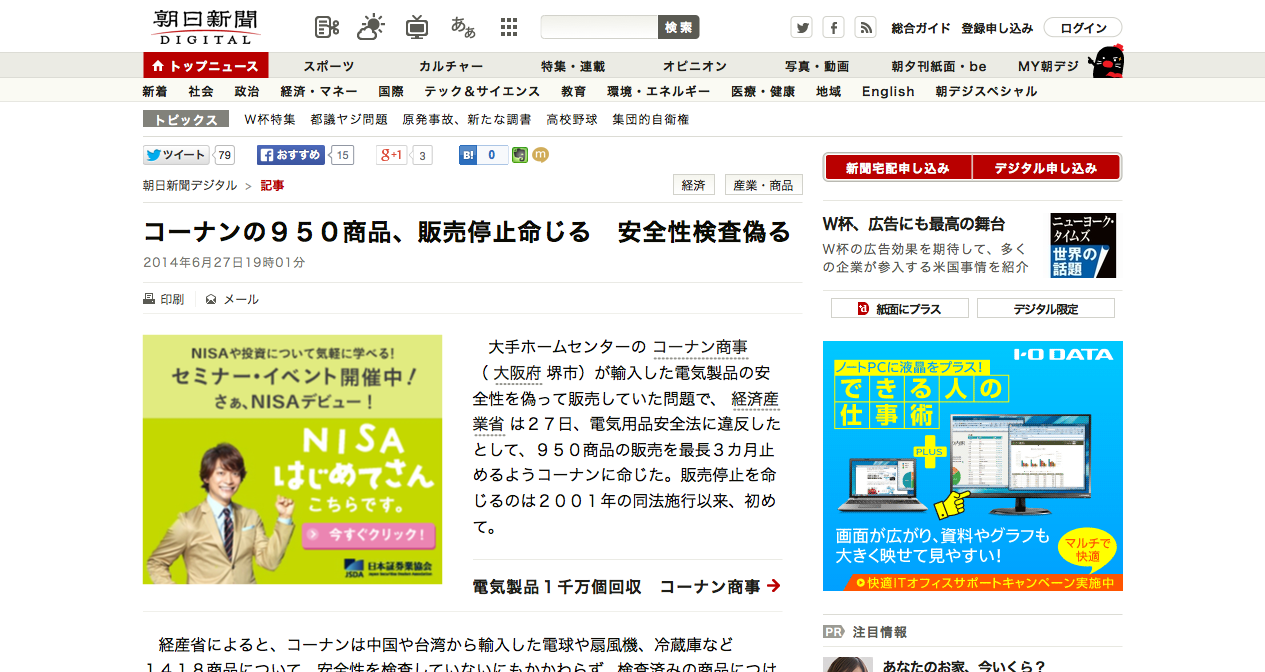Image resolution: width=1265 pixels, height=672 pixels.
Task: Recommend on Facebook with おすすめ button
Action: (x=291, y=155)
